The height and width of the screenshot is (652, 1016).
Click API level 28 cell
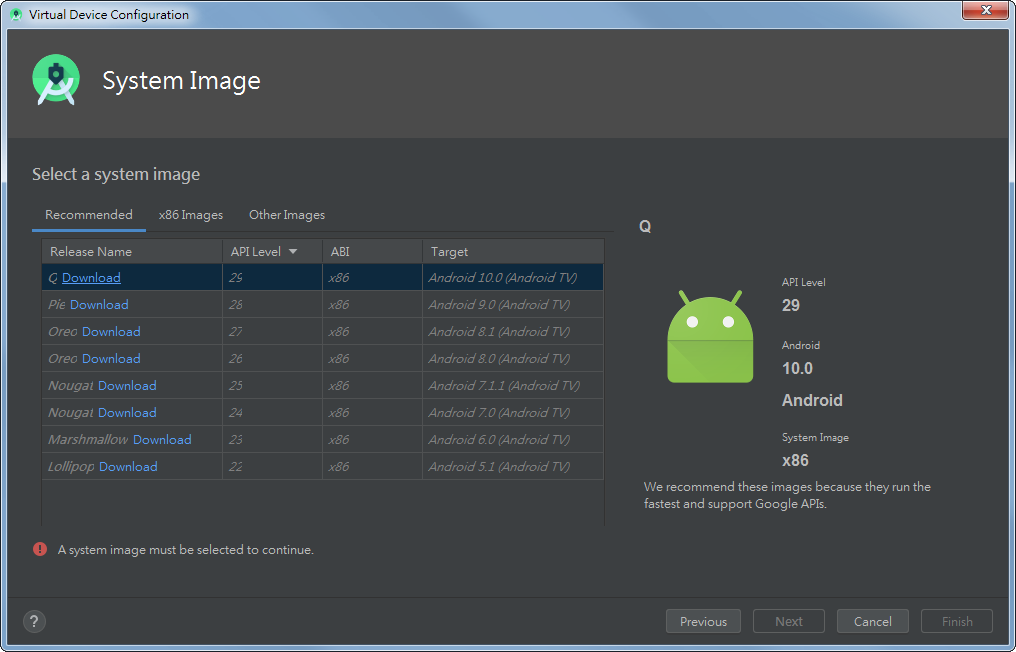[x=273, y=305]
